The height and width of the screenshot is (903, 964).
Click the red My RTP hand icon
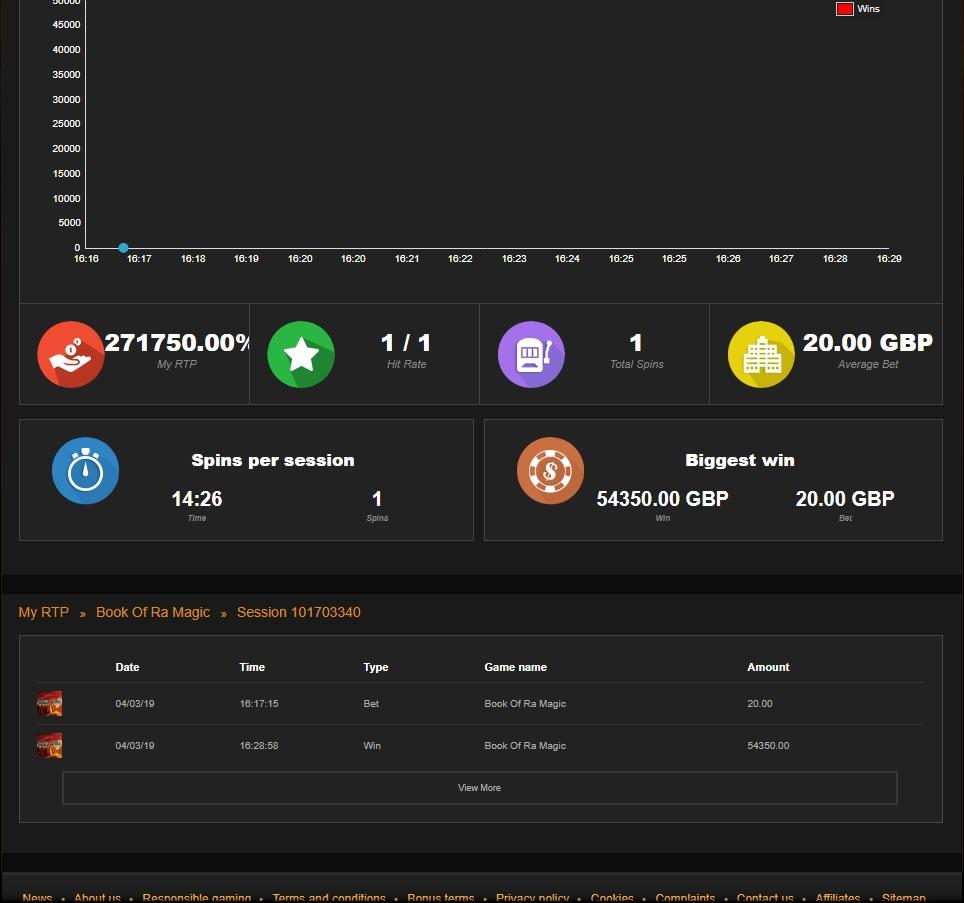coord(70,354)
